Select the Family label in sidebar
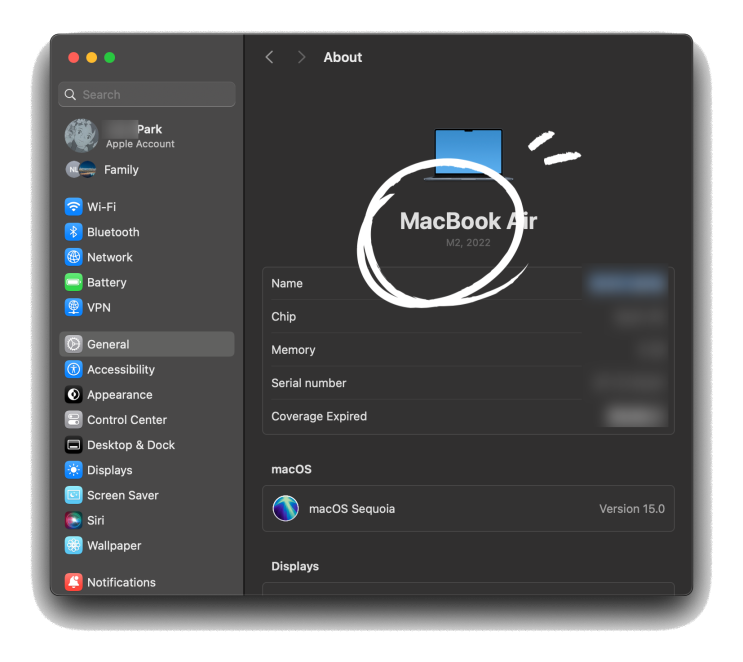 (x=121, y=170)
